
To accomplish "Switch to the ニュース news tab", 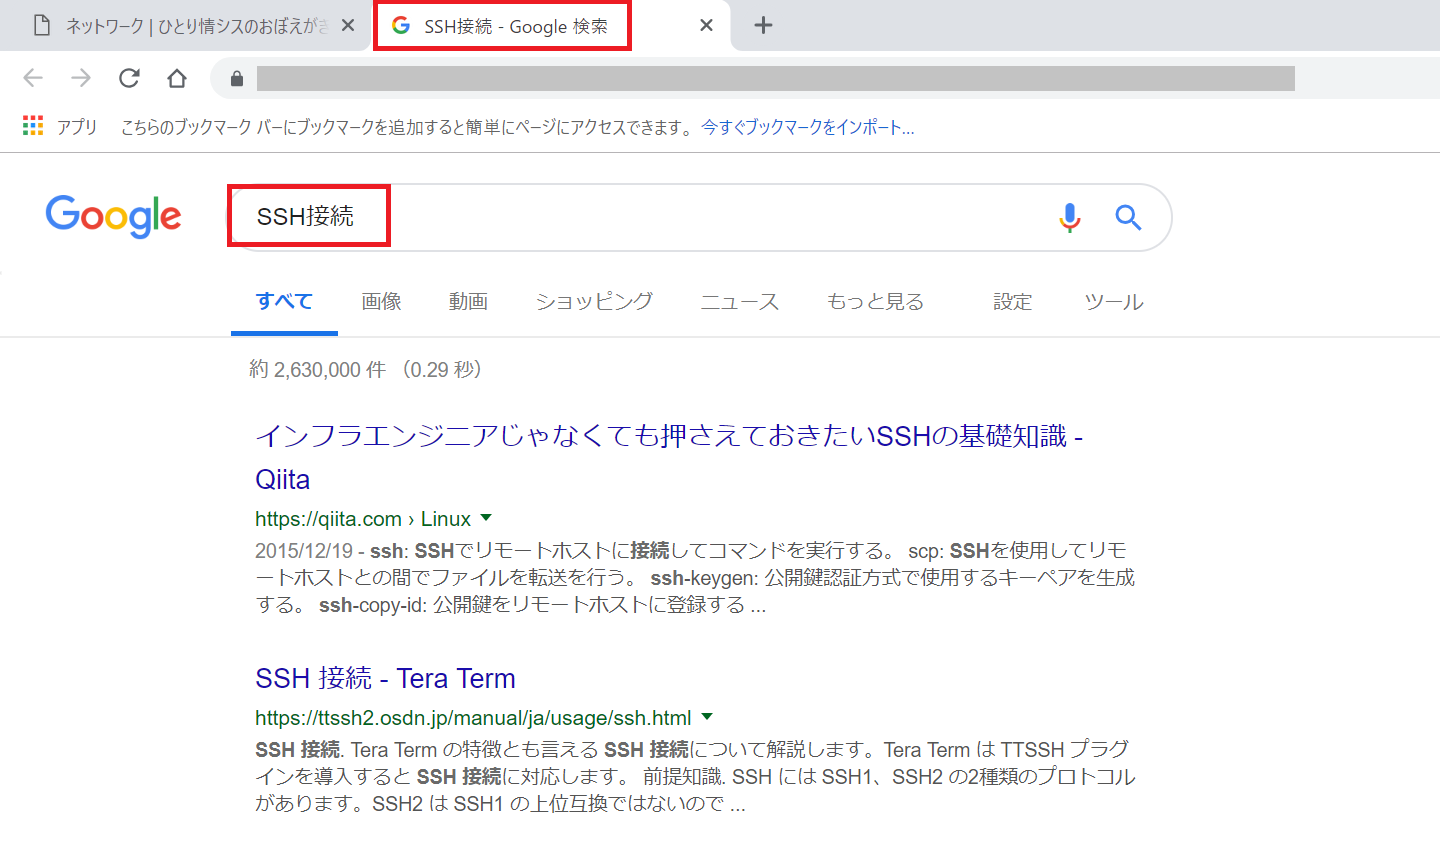I will click(739, 302).
